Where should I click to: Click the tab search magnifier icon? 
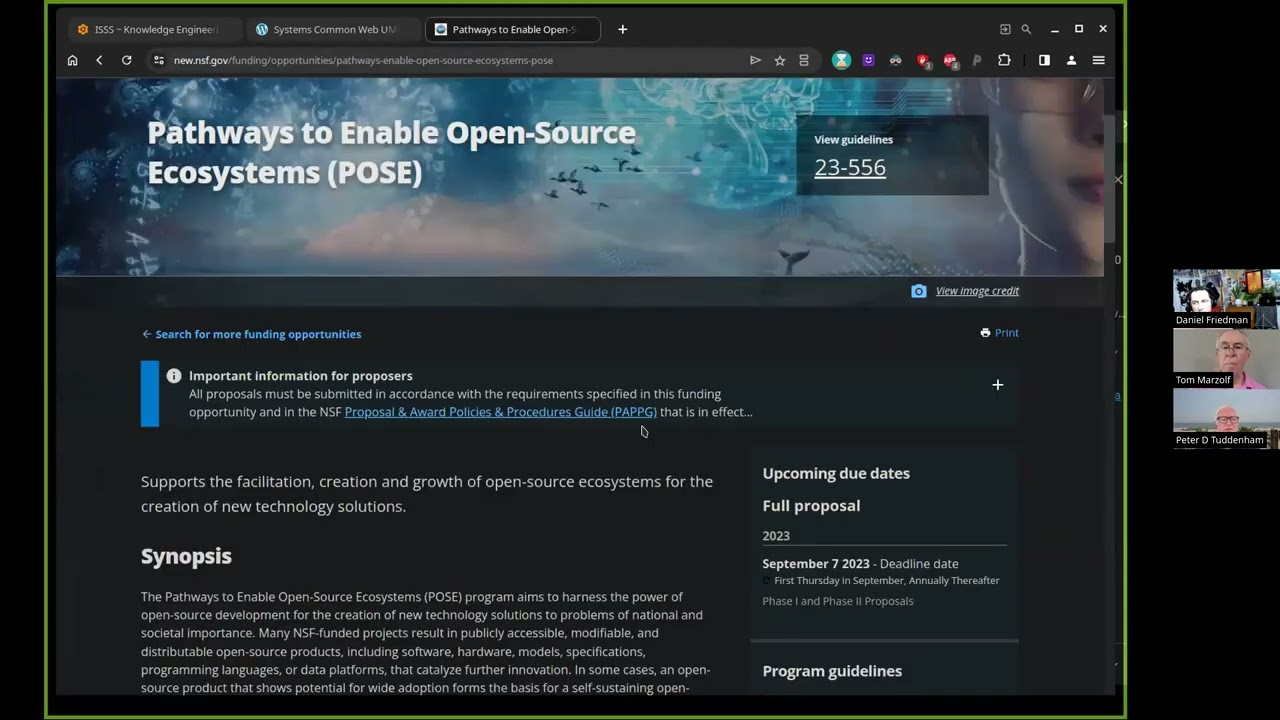coord(1026,29)
